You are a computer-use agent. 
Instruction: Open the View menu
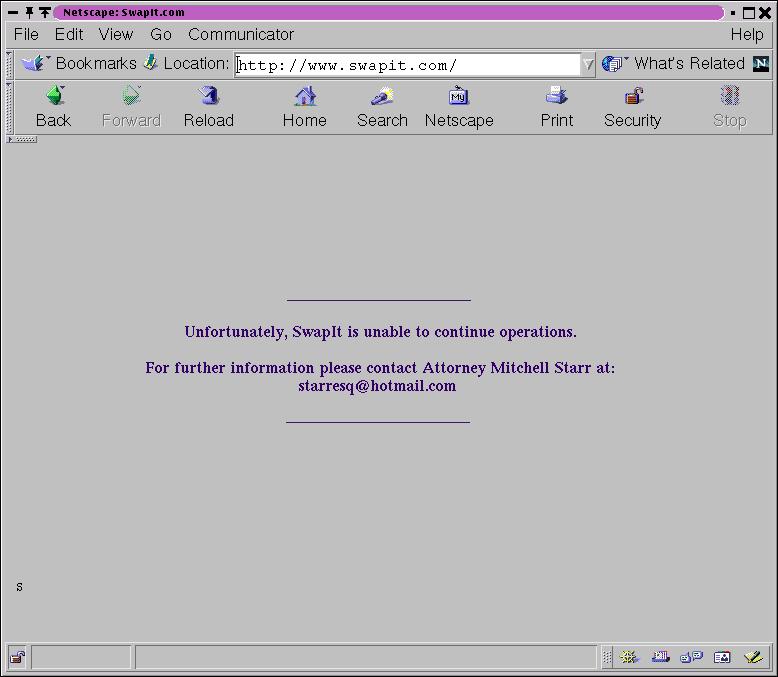(x=116, y=34)
